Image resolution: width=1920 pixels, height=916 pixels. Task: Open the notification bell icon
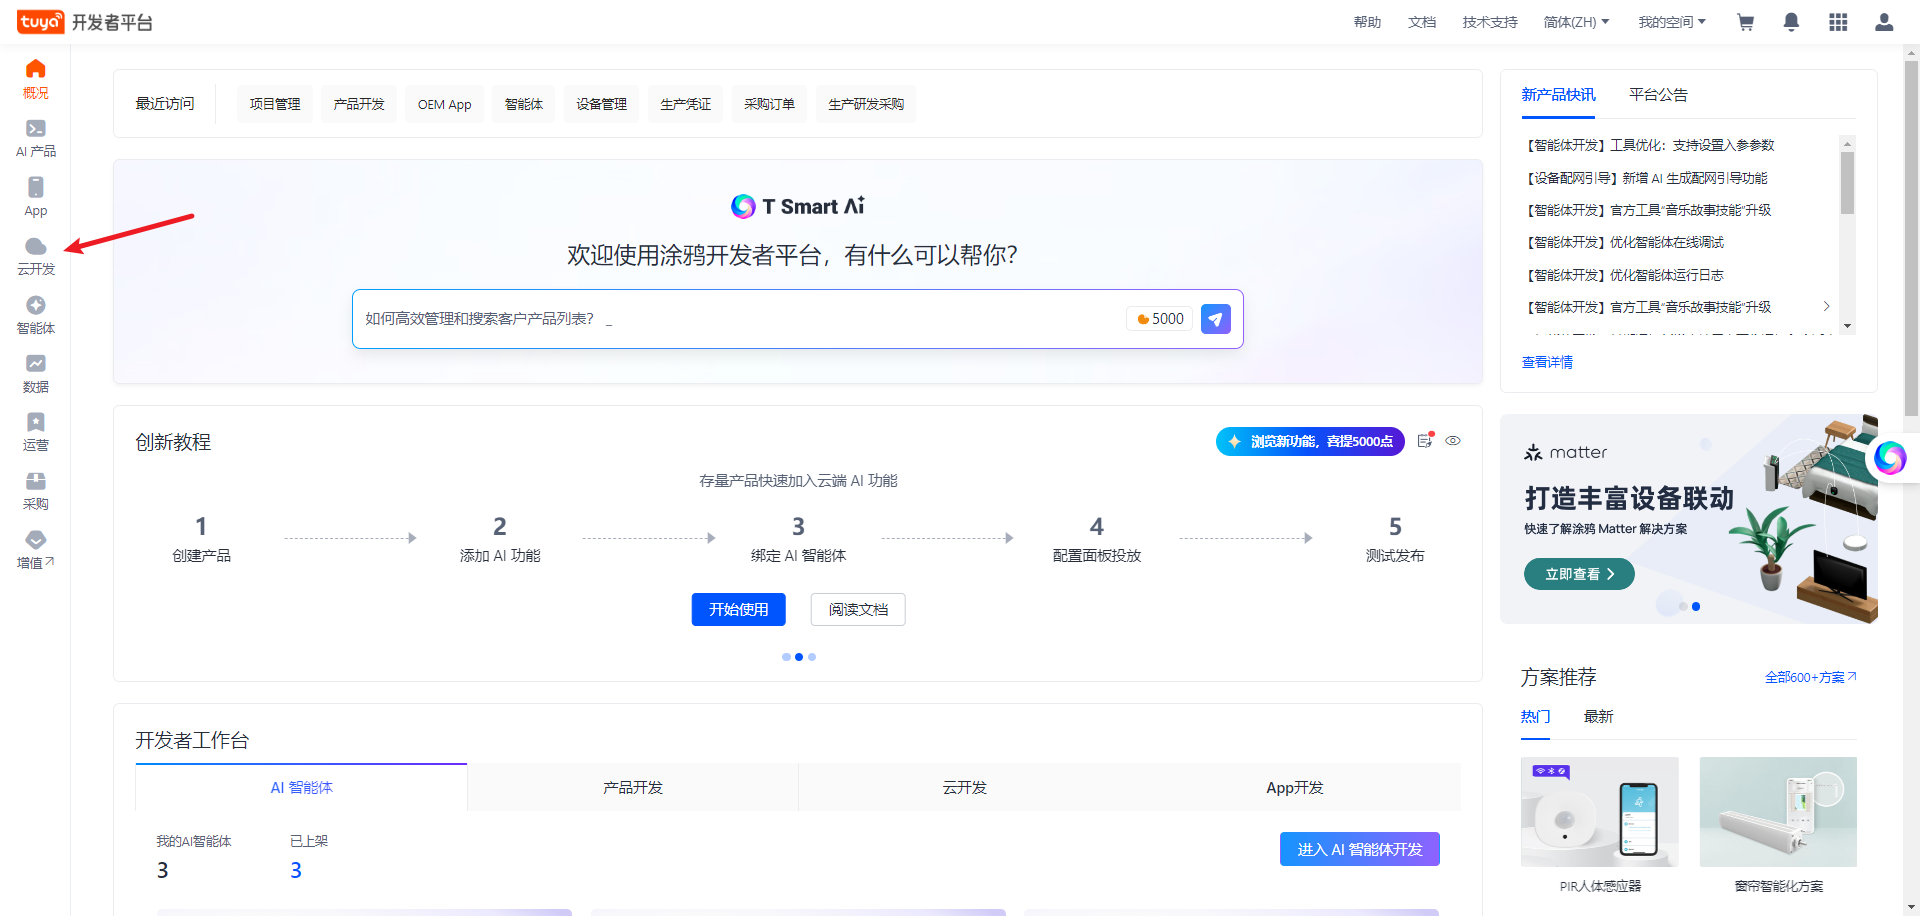pyautogui.click(x=1791, y=22)
